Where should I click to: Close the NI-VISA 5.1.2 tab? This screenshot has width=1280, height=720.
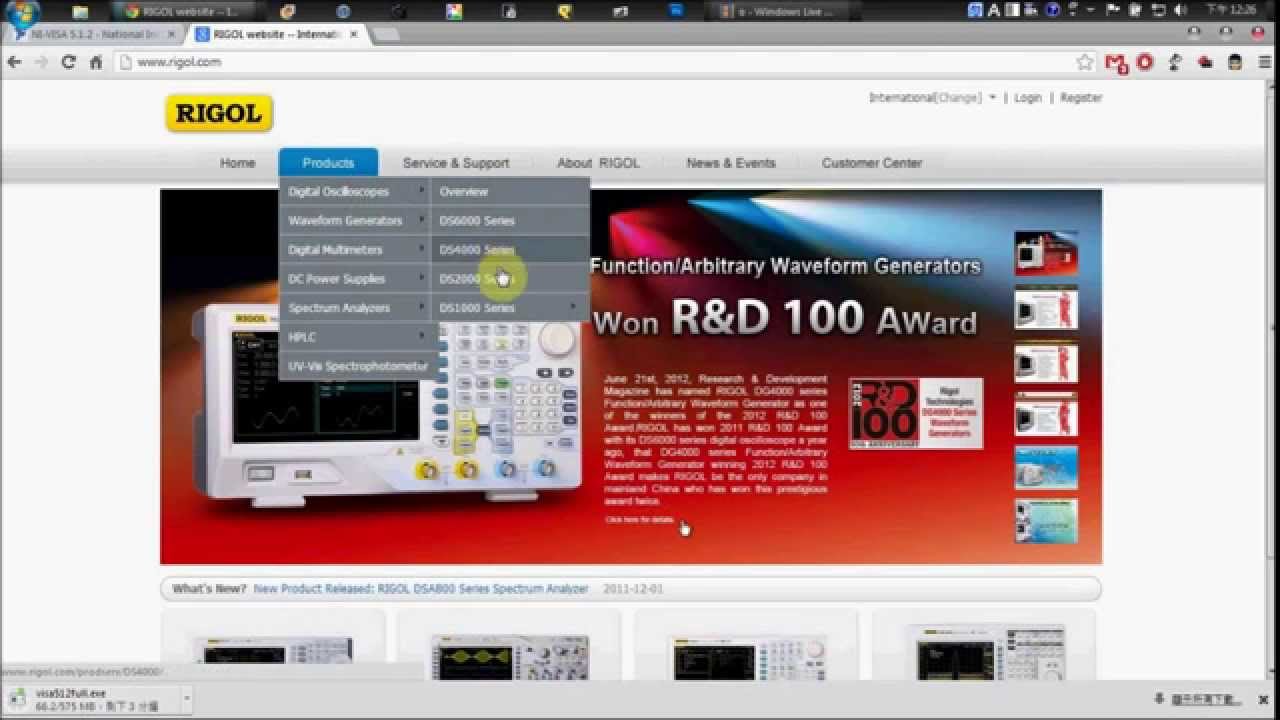pos(172,34)
